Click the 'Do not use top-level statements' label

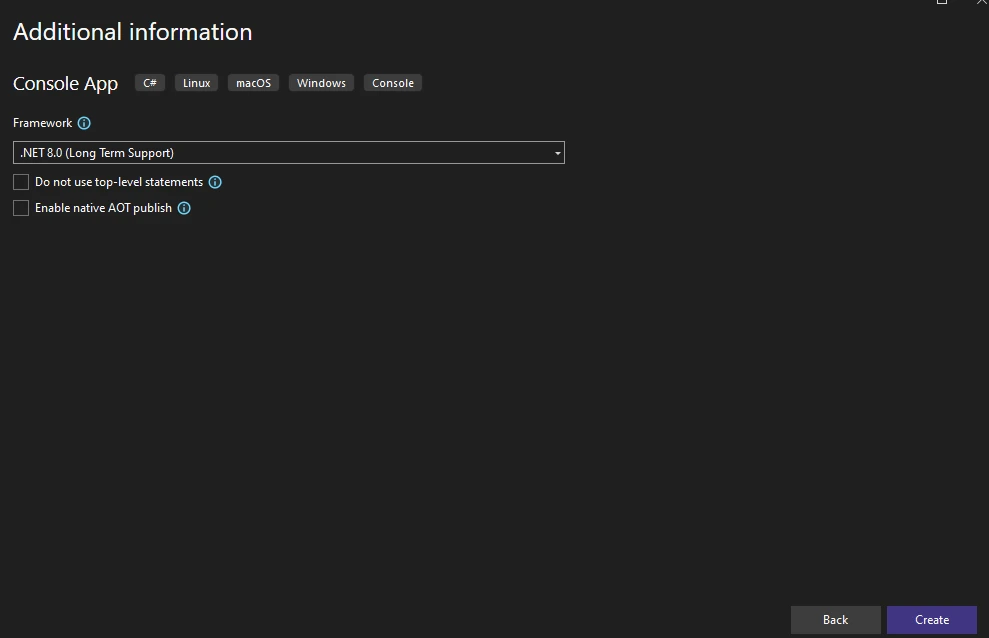118,182
